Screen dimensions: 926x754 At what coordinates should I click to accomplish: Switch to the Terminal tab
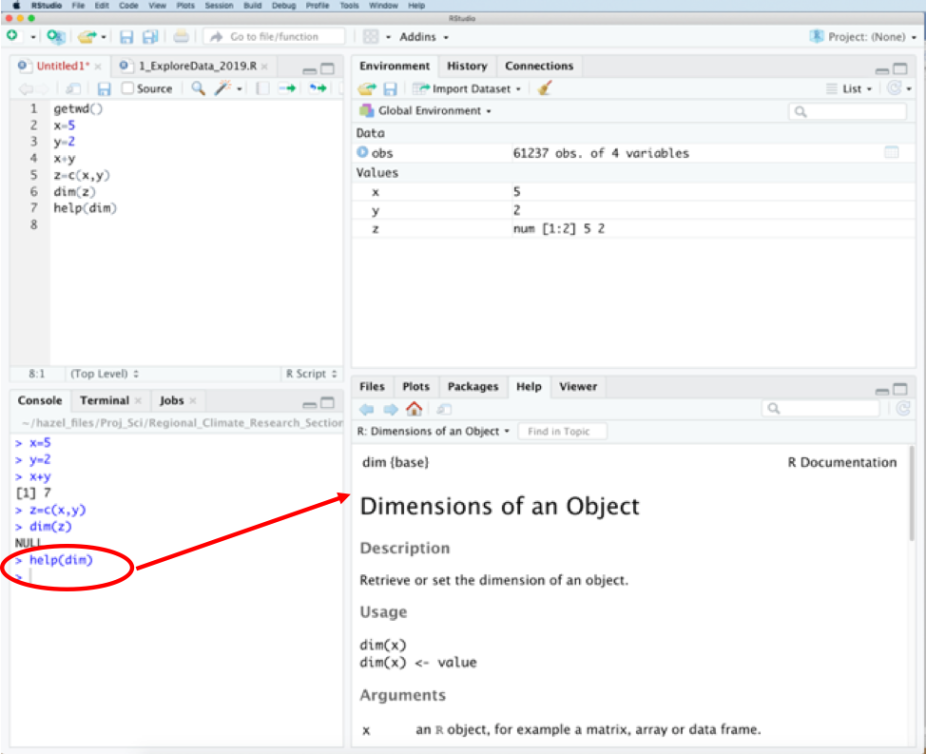coord(104,400)
